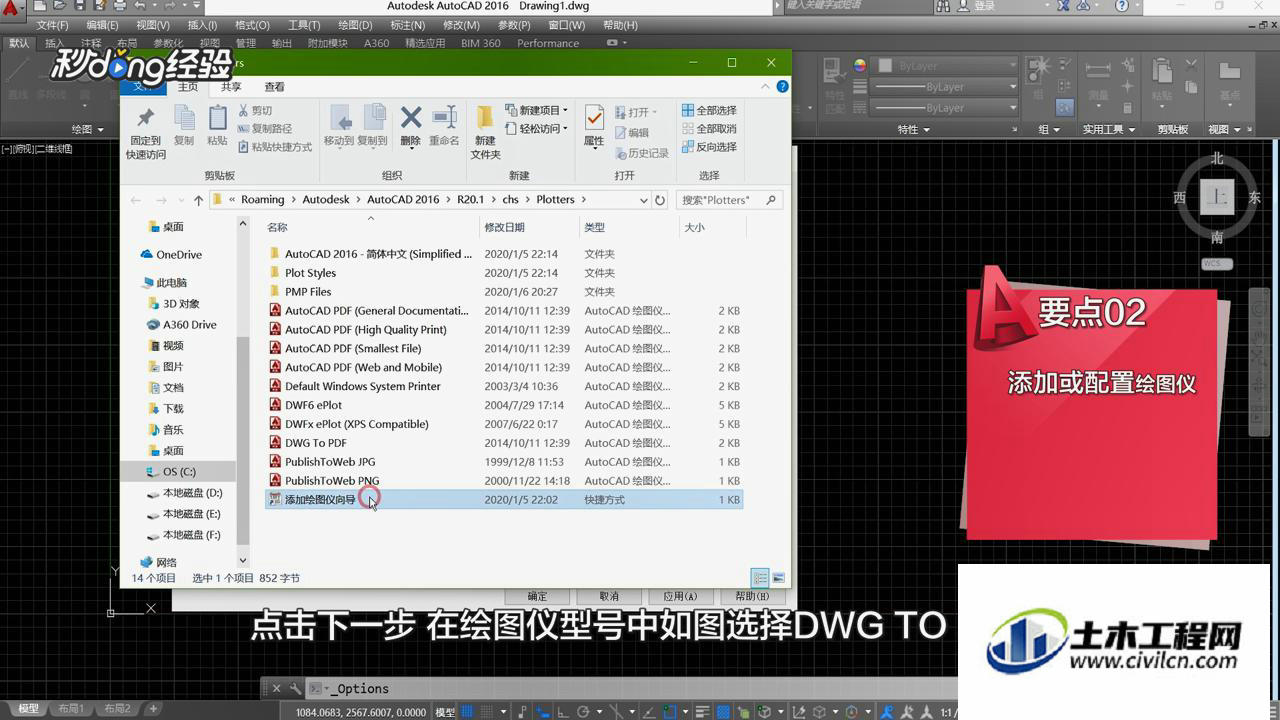
Task: Click the AutoCAD 2016 breadcrumb segment
Action: (401, 200)
